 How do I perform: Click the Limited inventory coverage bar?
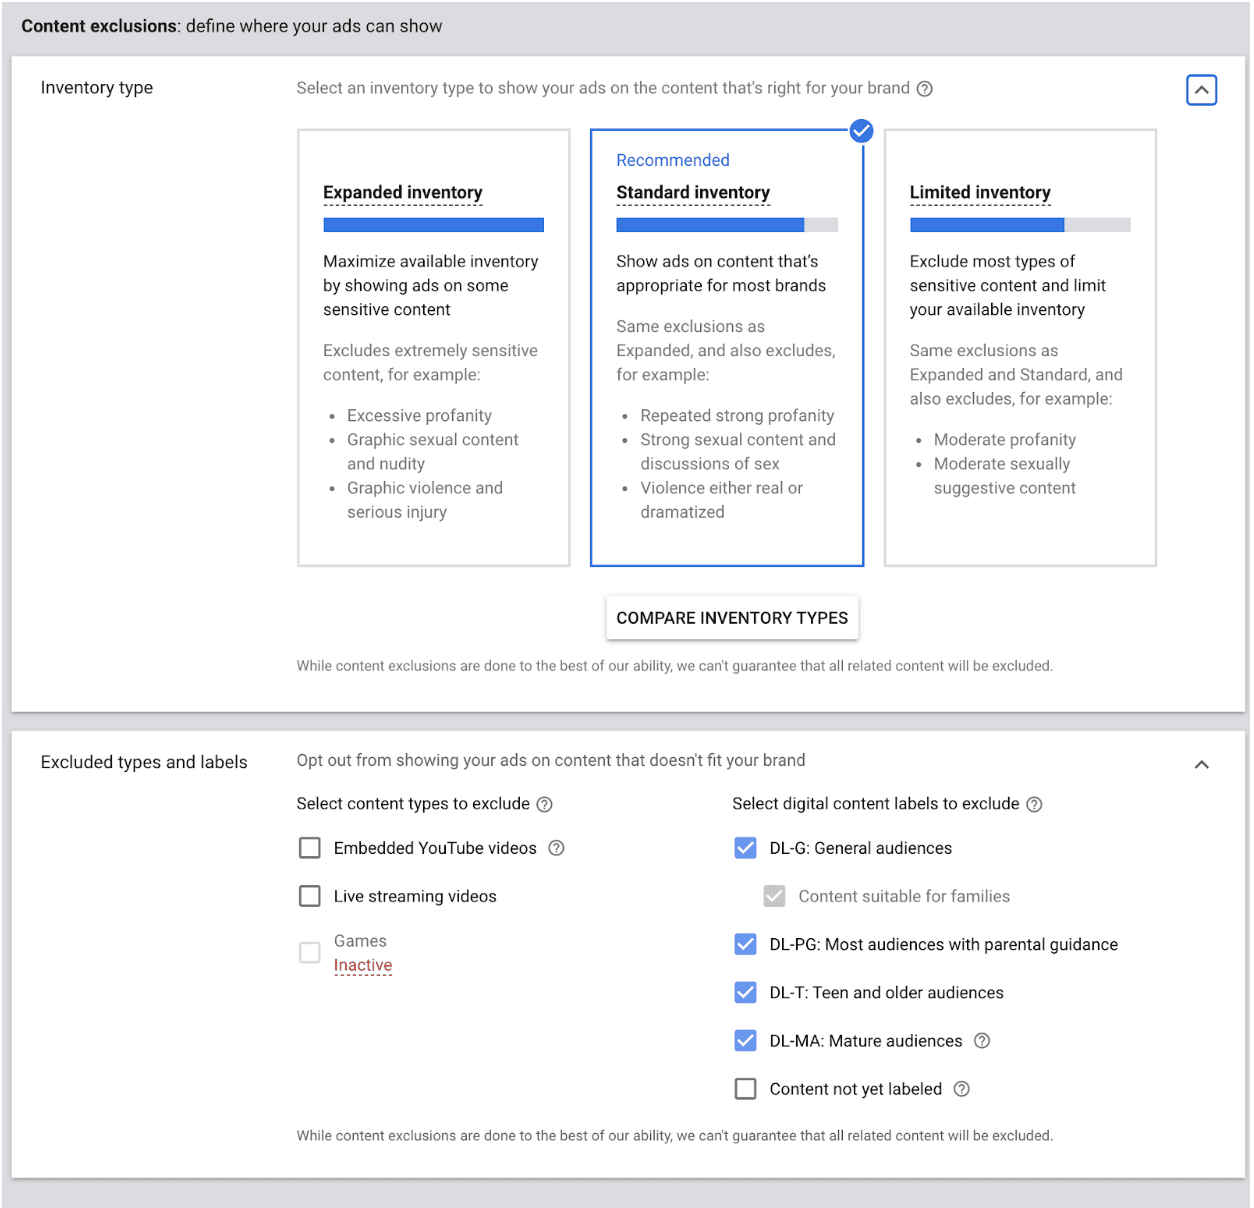pos(1020,225)
